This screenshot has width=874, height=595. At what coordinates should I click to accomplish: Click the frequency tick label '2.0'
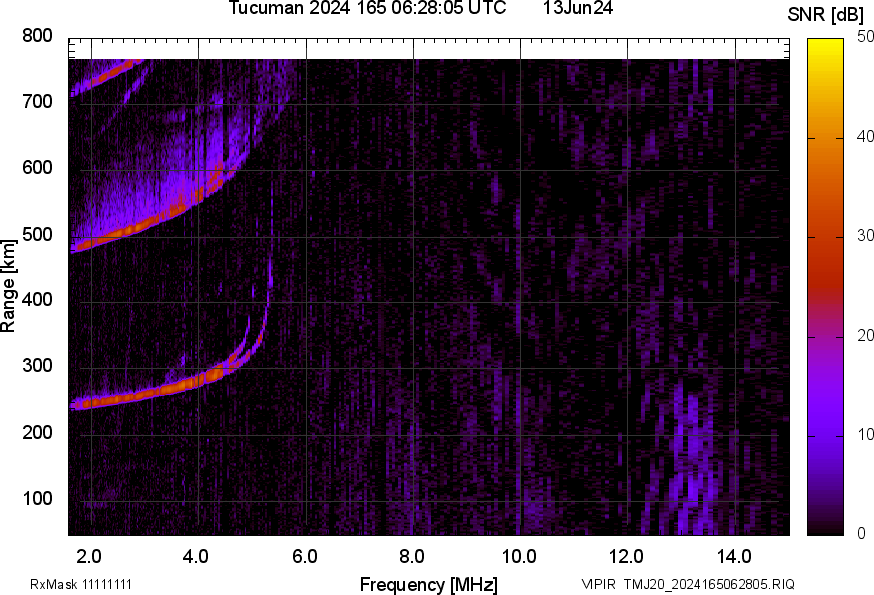tap(89, 557)
